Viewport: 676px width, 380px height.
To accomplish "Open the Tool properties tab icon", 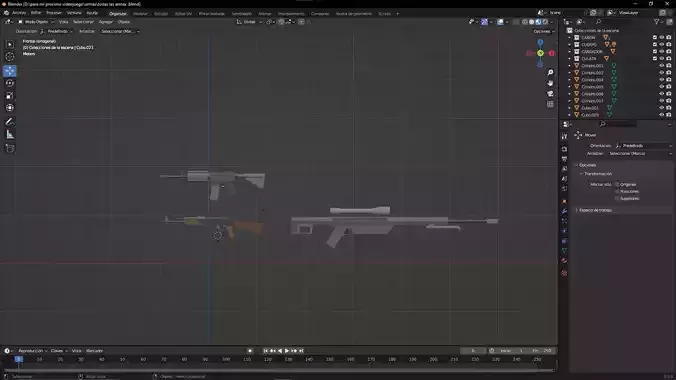I will click(564, 136).
